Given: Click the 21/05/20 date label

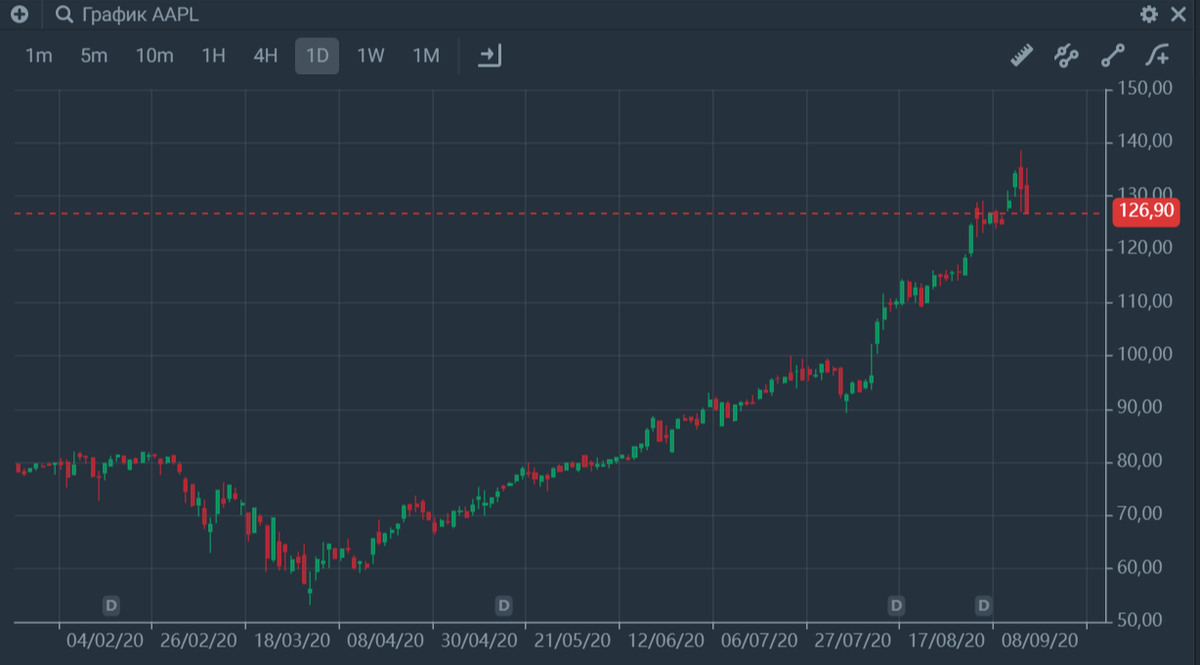Looking at the screenshot, I should [573, 639].
